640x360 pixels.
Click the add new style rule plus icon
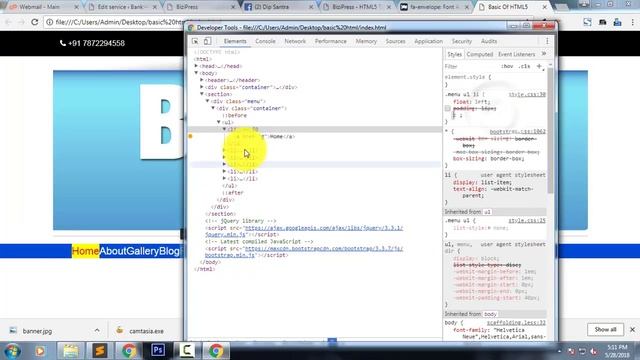click(539, 66)
